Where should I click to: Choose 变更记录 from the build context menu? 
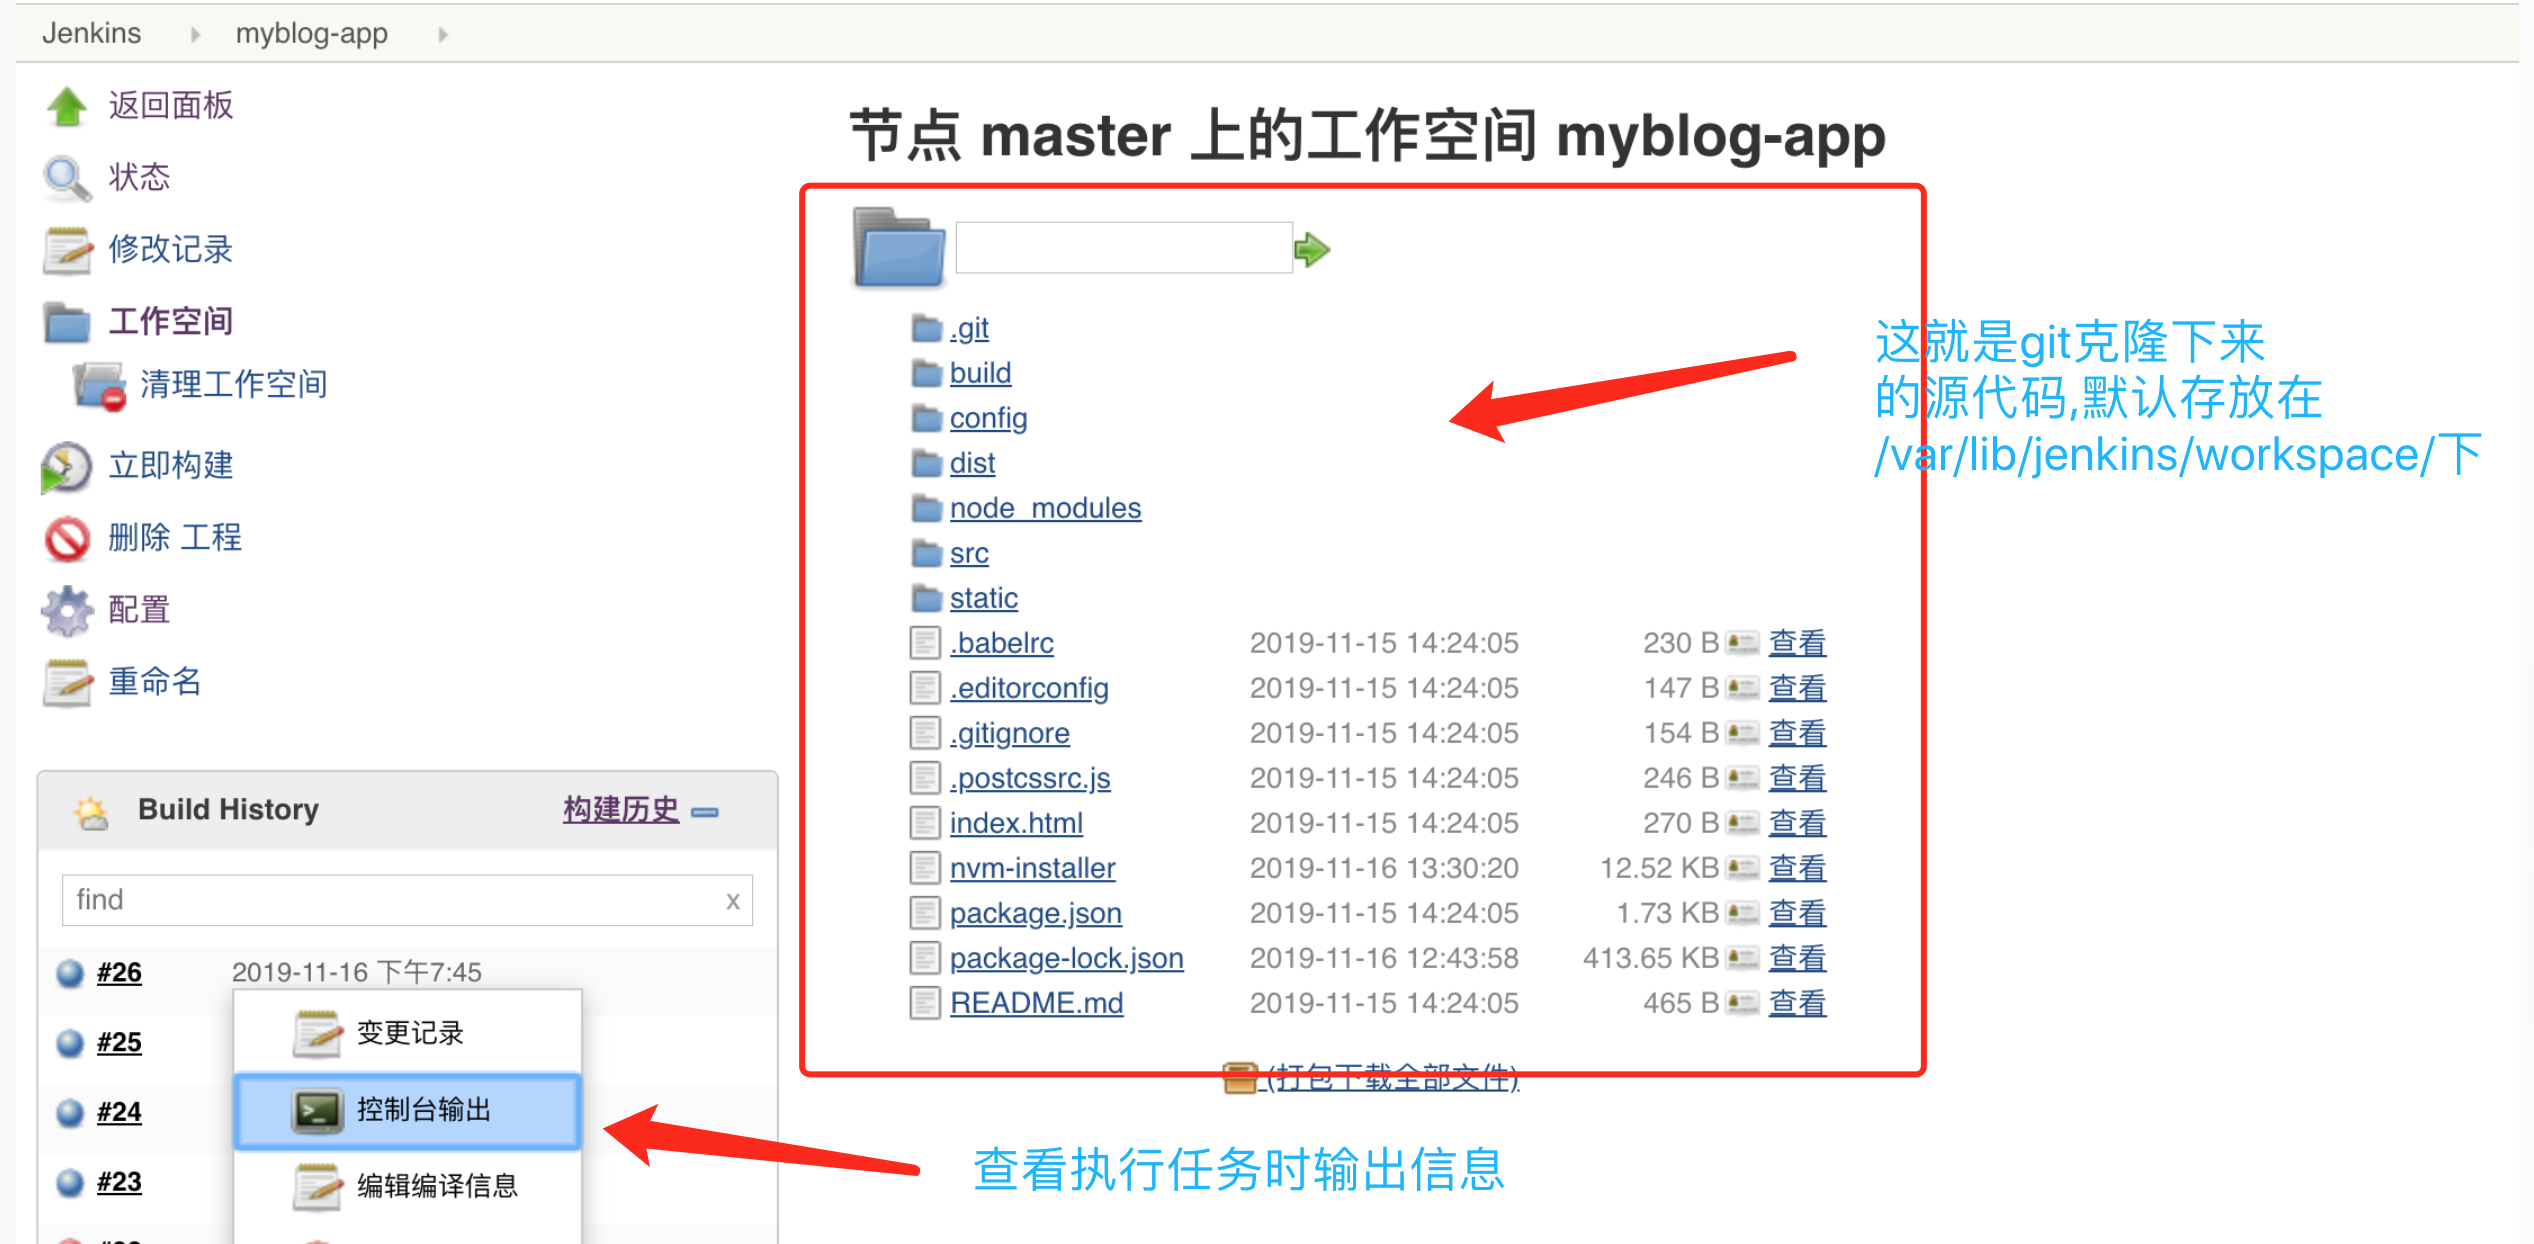[410, 1033]
